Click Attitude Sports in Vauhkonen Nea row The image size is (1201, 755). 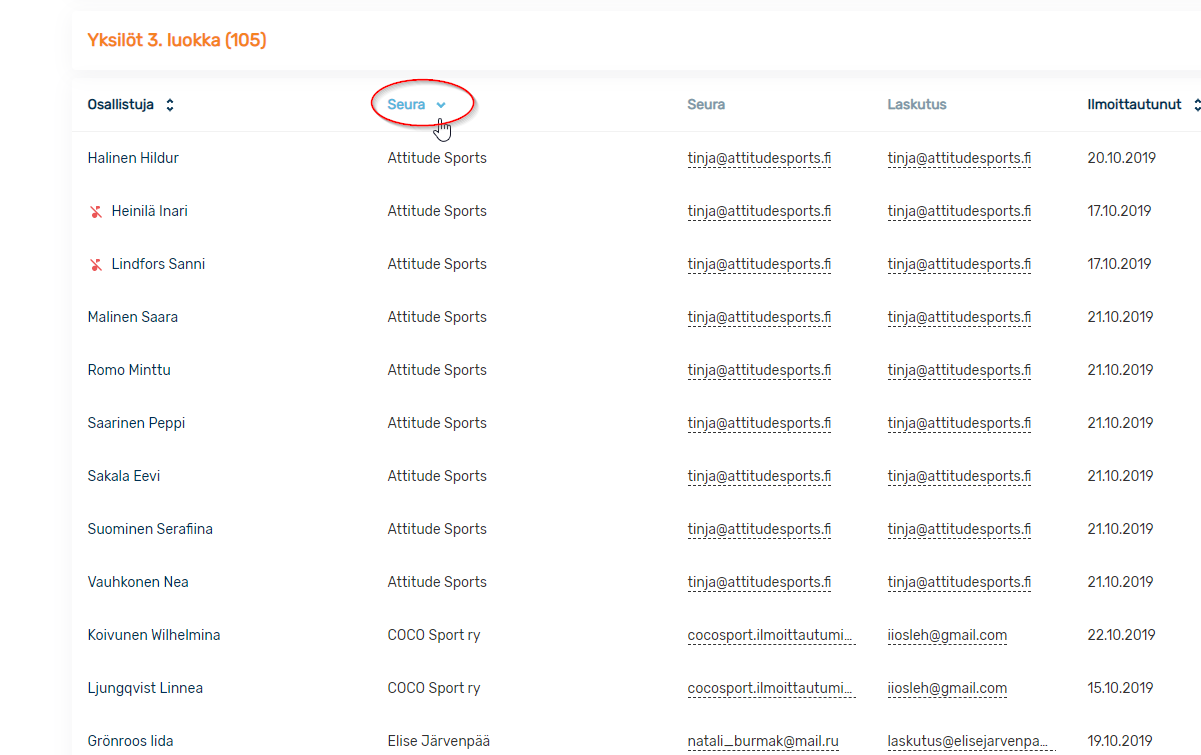437,582
